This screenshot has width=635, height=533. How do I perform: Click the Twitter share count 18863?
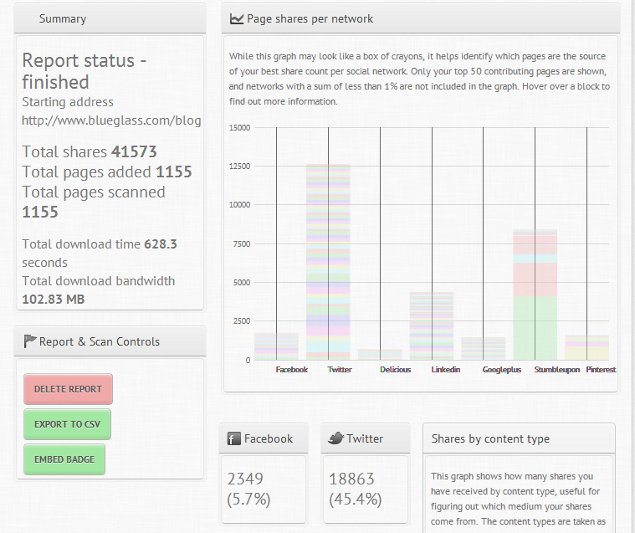350,479
